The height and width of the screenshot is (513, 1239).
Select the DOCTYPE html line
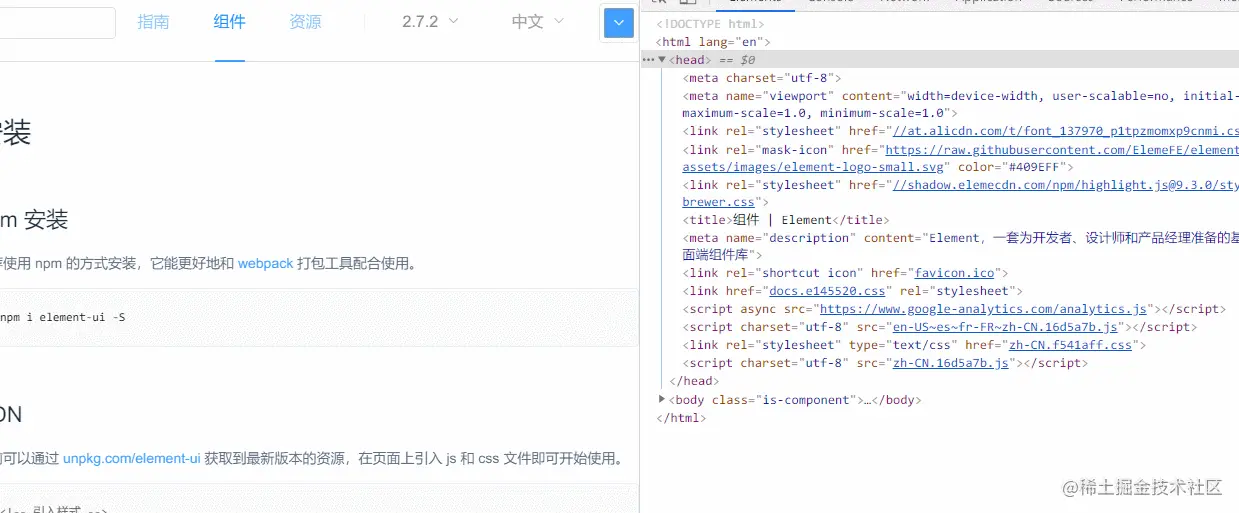(710, 24)
